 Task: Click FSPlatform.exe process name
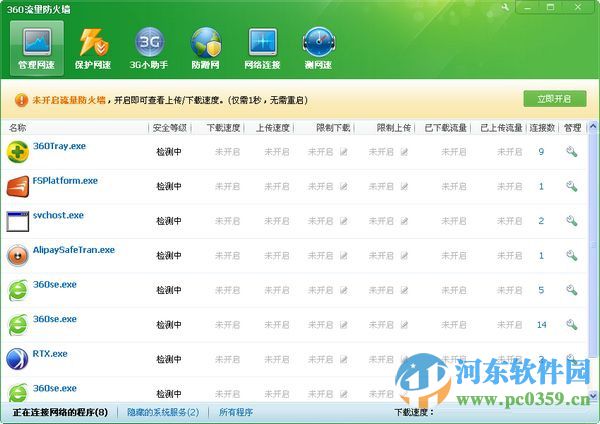coord(65,181)
